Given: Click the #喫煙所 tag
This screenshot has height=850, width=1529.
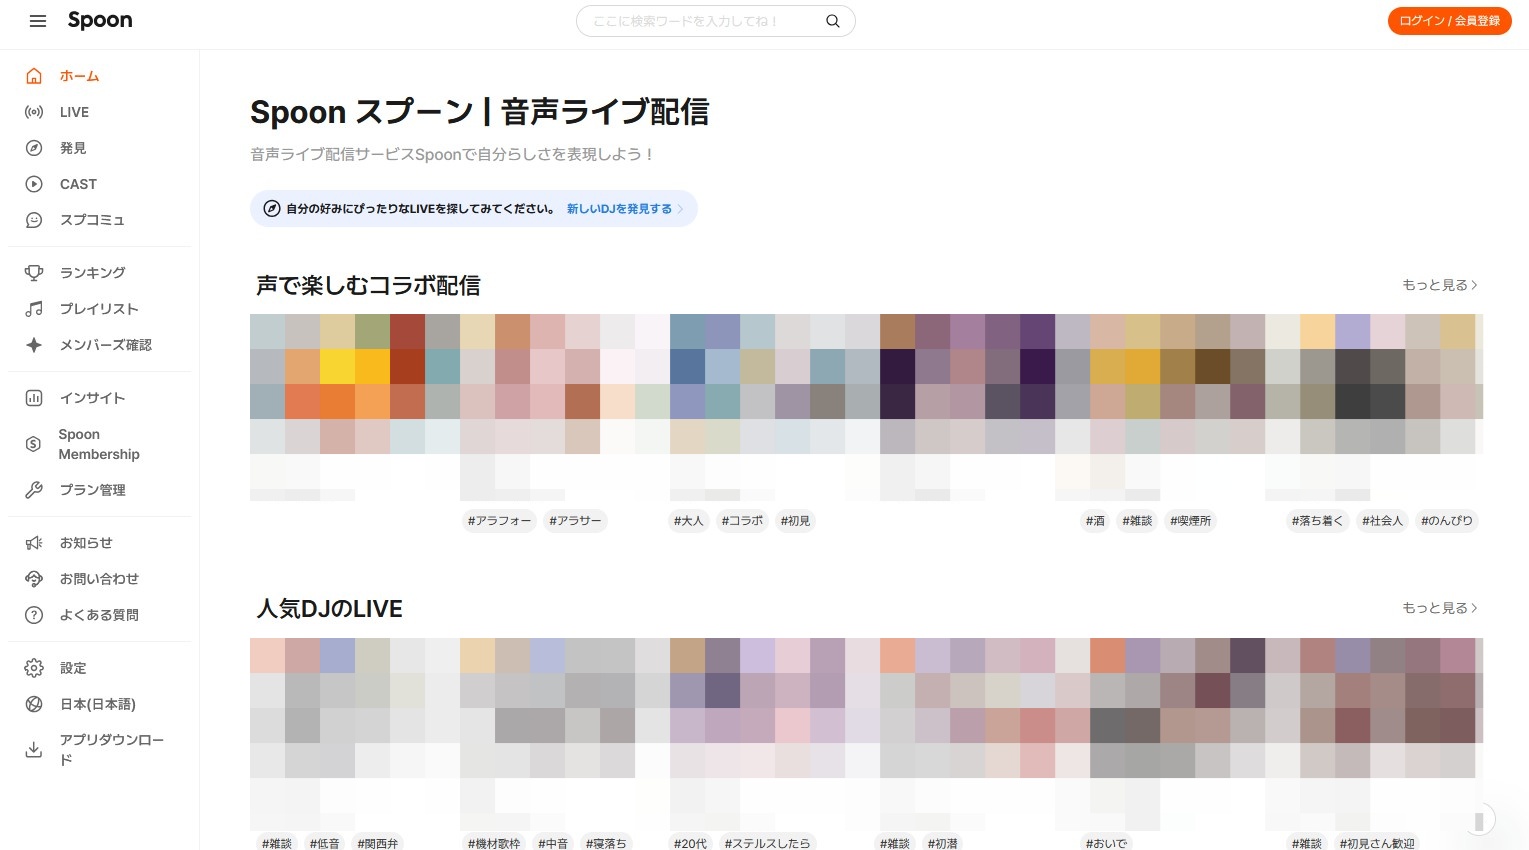Looking at the screenshot, I should 1190,521.
